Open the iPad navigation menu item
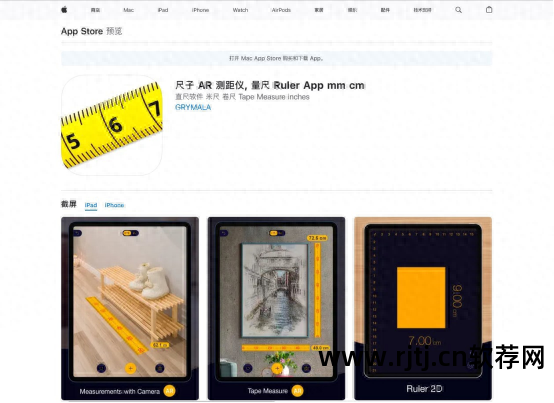Screen dimensions: 554x403 point(163,10)
